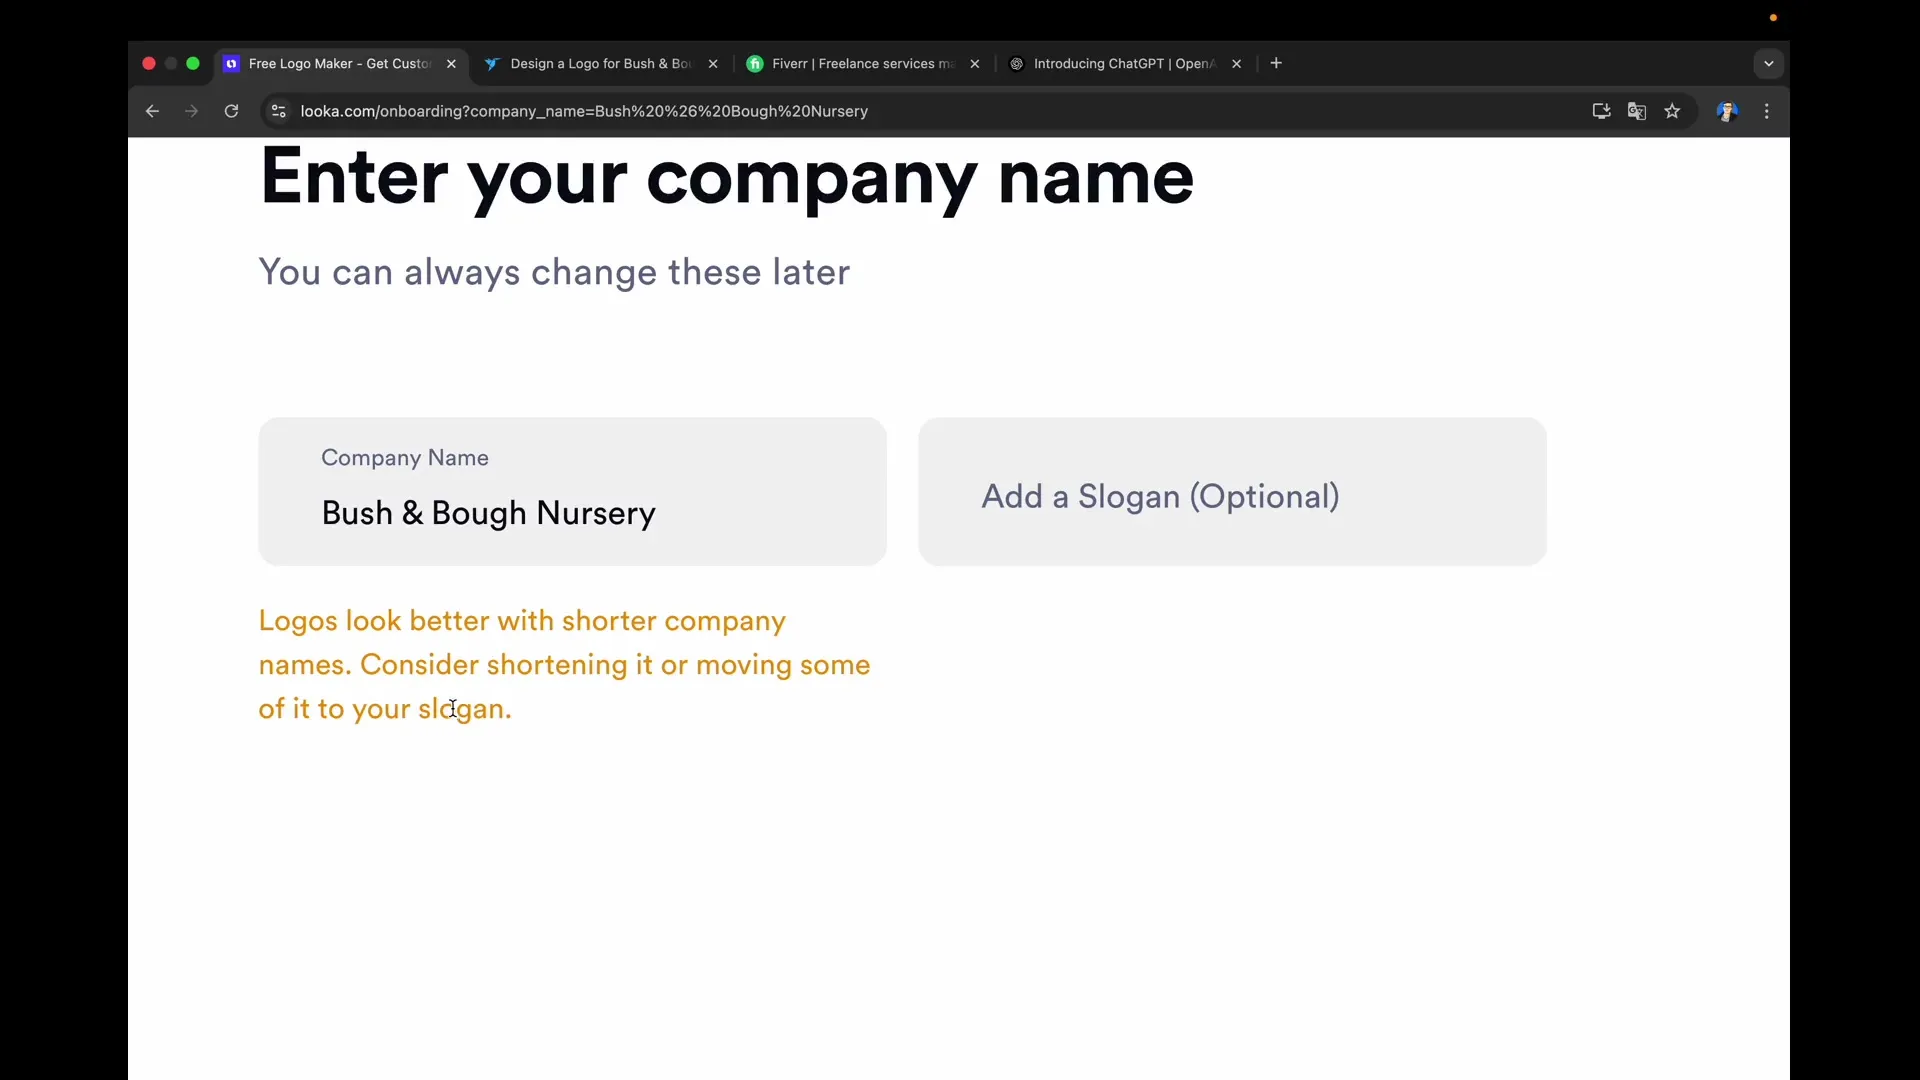Click the install app icon in address bar
Screen dimensions: 1920x1080
click(x=1601, y=111)
